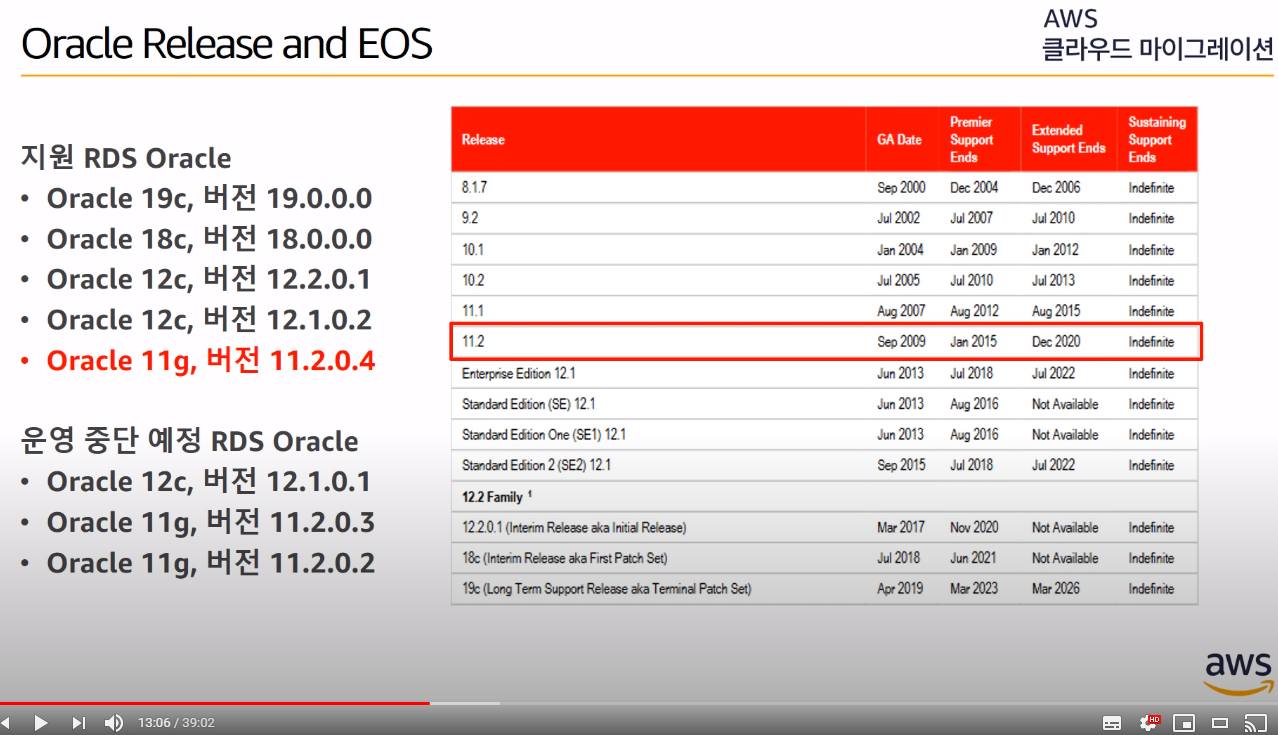The image size is (1278, 735).
Task: Click the 'Jul 2005' cell
Action: click(x=898, y=280)
